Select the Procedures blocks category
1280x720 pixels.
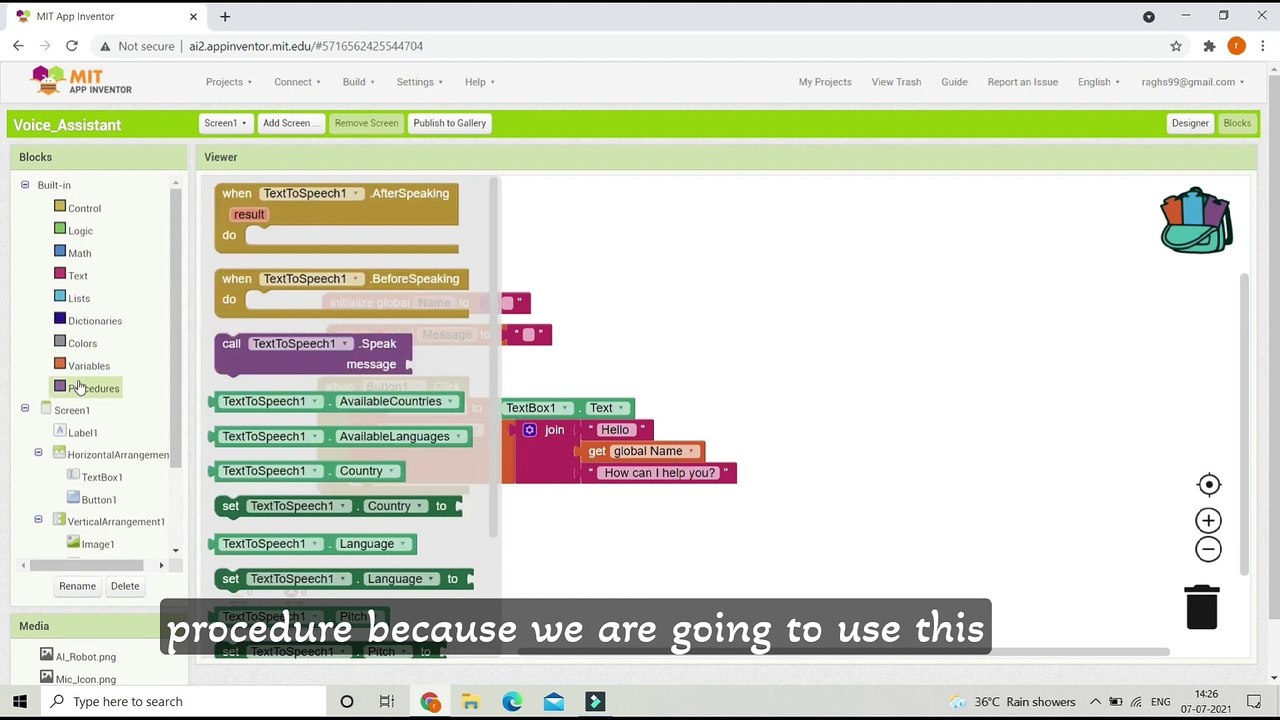coord(93,388)
